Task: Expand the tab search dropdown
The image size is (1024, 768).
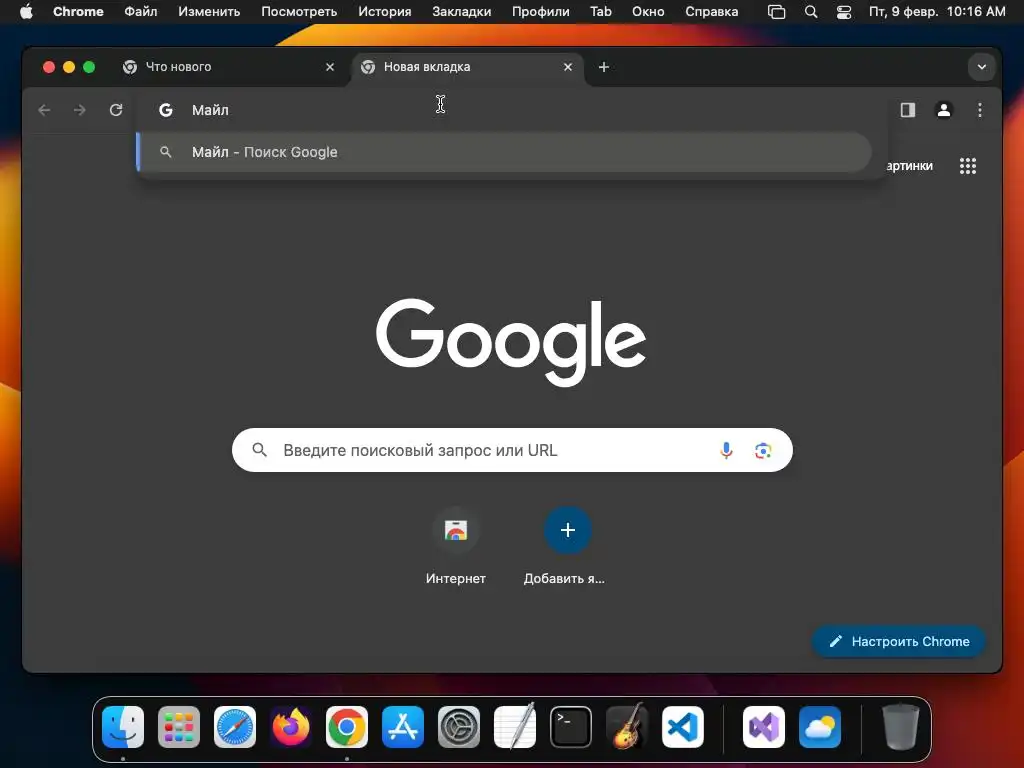Action: click(982, 67)
